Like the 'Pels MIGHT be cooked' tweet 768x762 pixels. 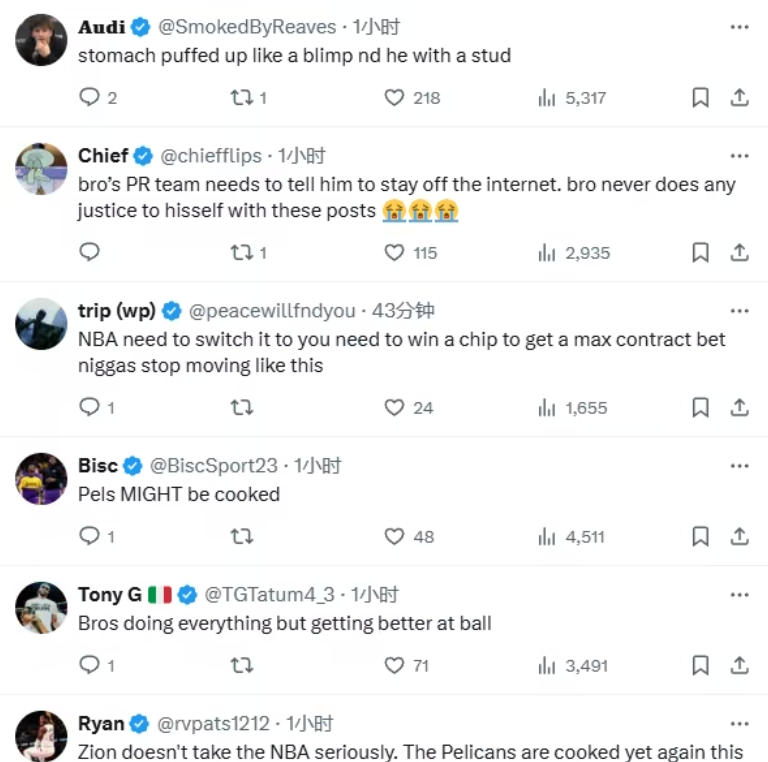[x=395, y=537]
